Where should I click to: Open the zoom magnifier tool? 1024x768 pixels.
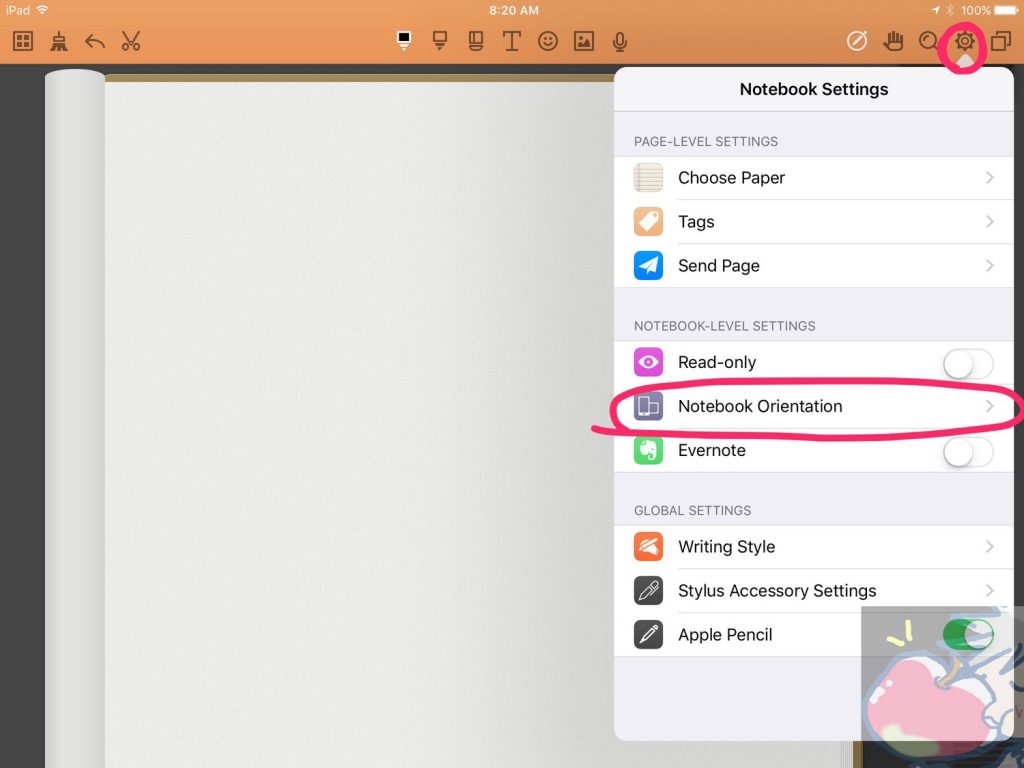point(926,41)
